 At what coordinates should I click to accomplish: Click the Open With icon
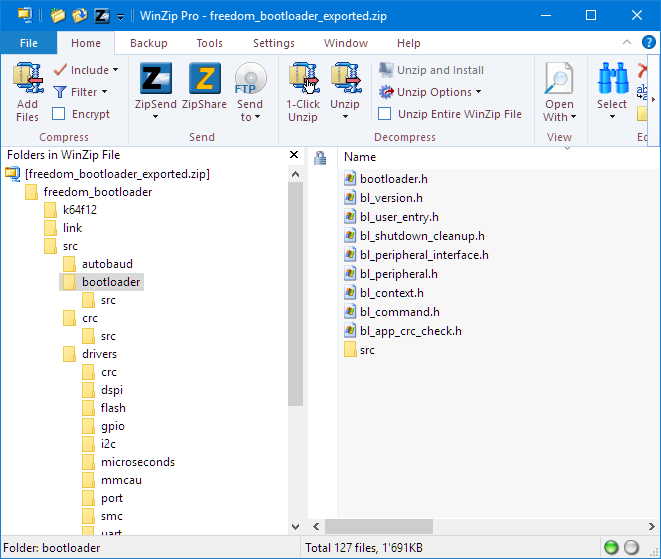[559, 80]
